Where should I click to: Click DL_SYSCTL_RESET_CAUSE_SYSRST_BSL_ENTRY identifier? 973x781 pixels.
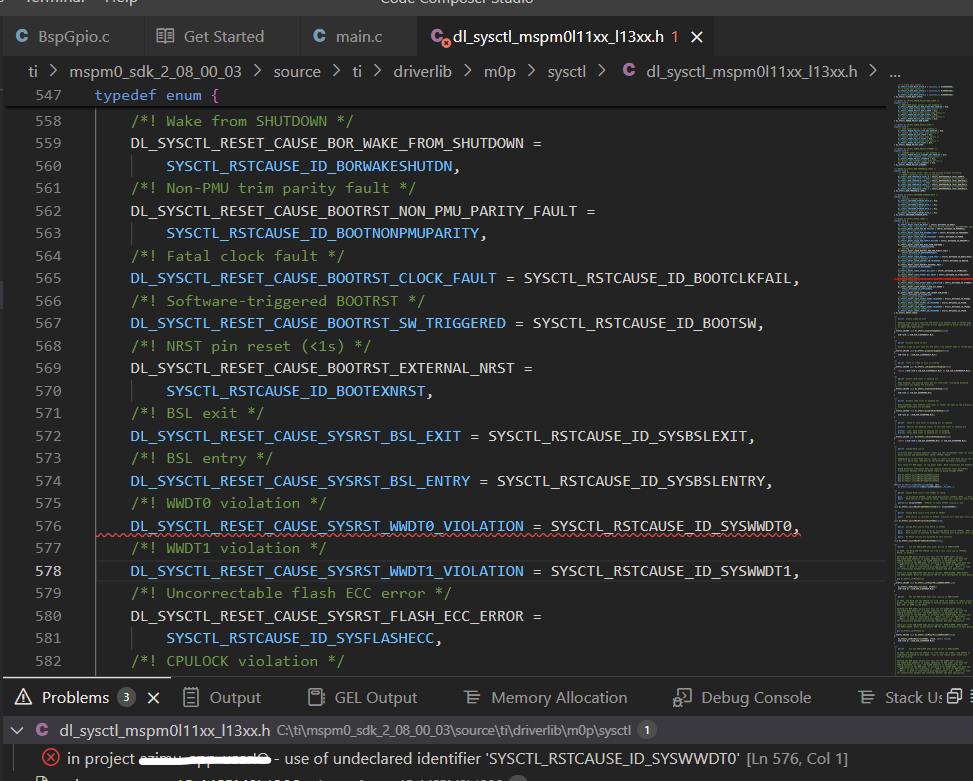pos(300,481)
